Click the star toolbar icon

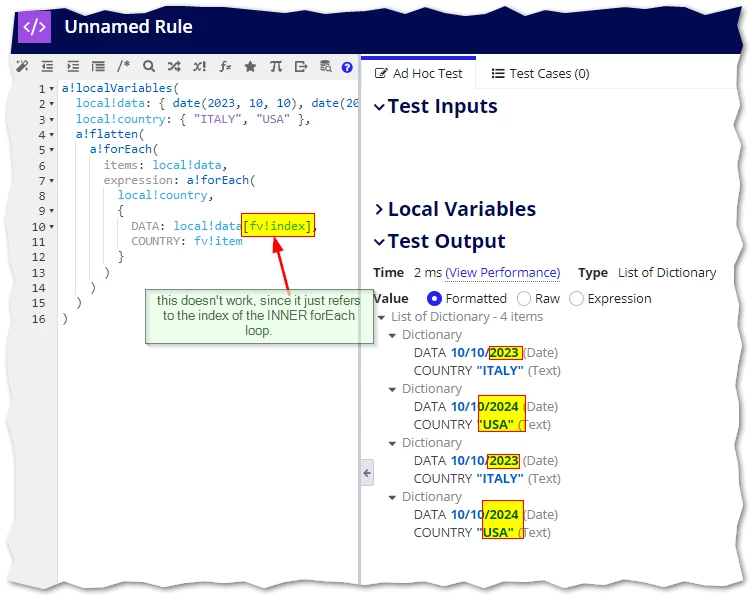pos(250,66)
